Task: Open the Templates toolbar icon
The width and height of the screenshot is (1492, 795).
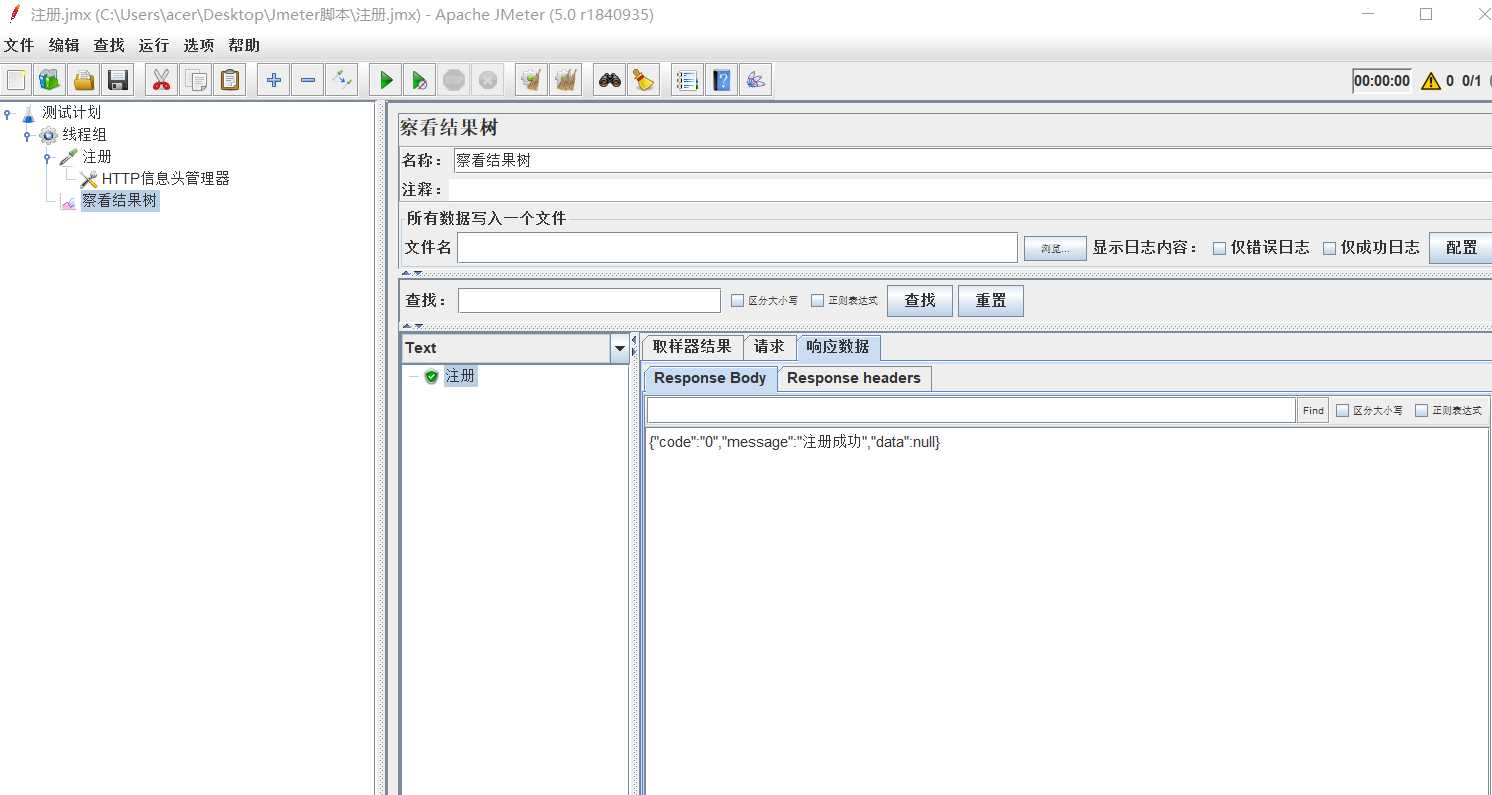Action: pyautogui.click(x=49, y=80)
